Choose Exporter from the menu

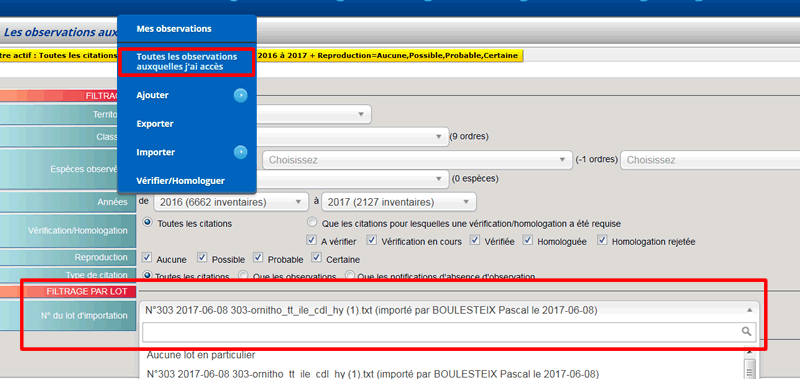pos(155,124)
